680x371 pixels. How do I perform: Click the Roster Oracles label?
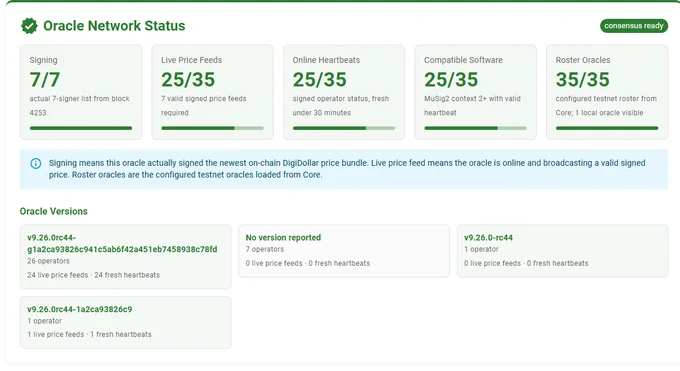coord(583,60)
